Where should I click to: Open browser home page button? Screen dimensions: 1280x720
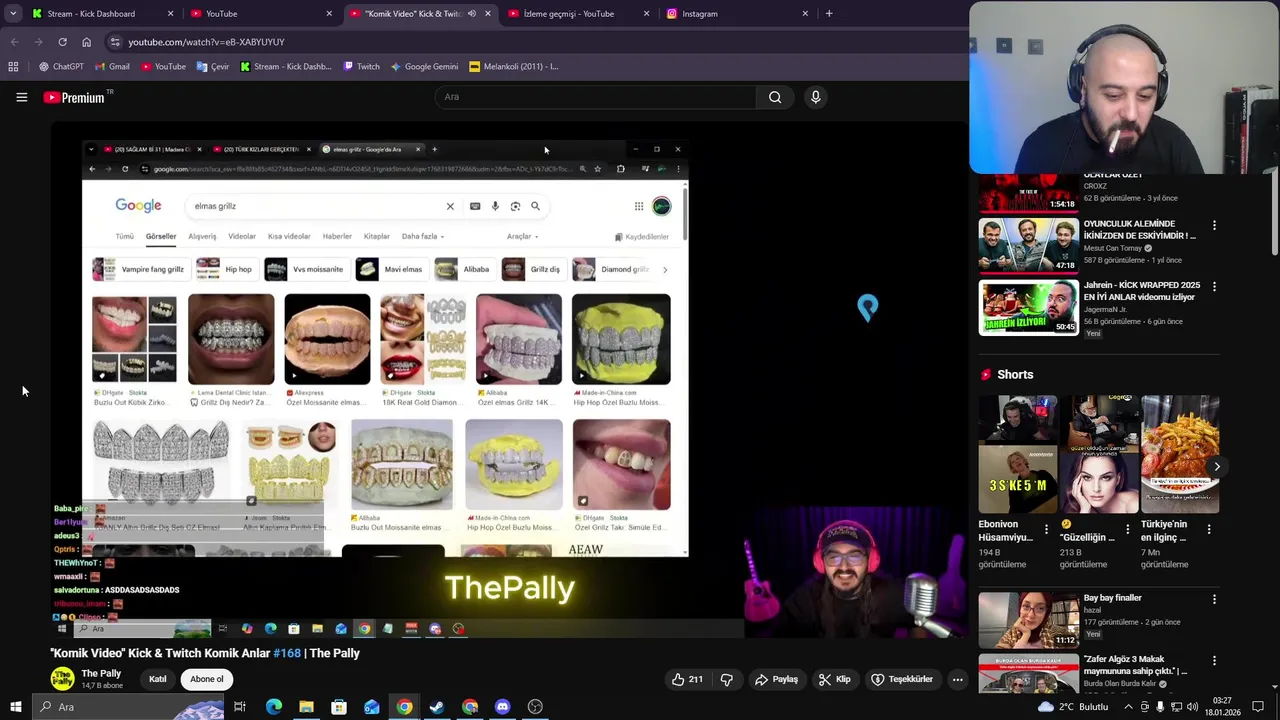point(86,42)
